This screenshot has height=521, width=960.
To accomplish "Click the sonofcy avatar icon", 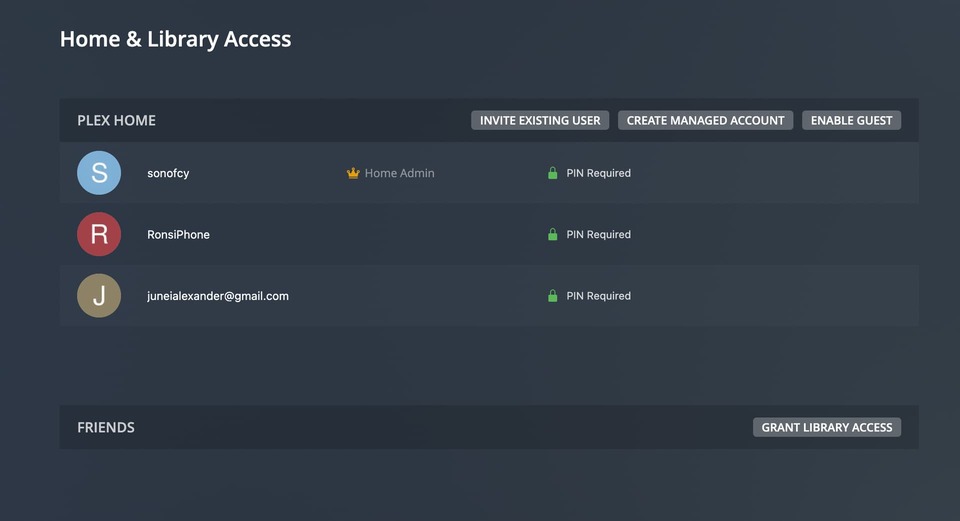I will pyautogui.click(x=99, y=173).
